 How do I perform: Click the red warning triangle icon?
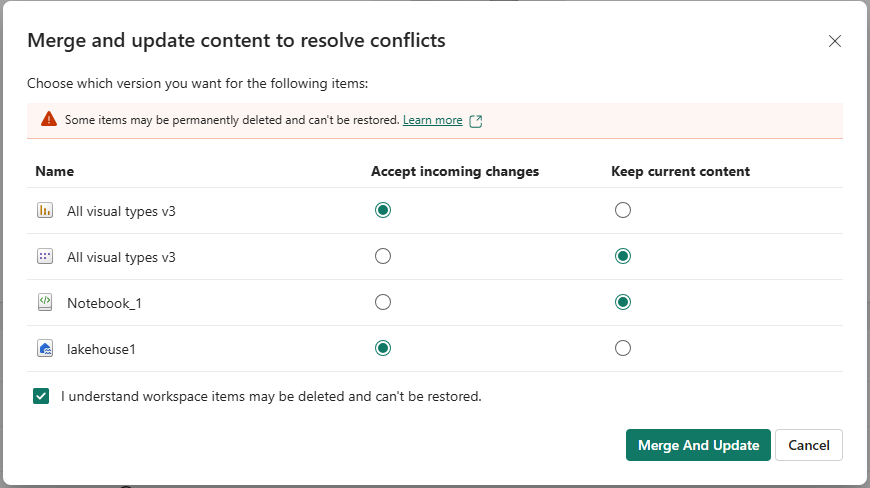click(49, 119)
